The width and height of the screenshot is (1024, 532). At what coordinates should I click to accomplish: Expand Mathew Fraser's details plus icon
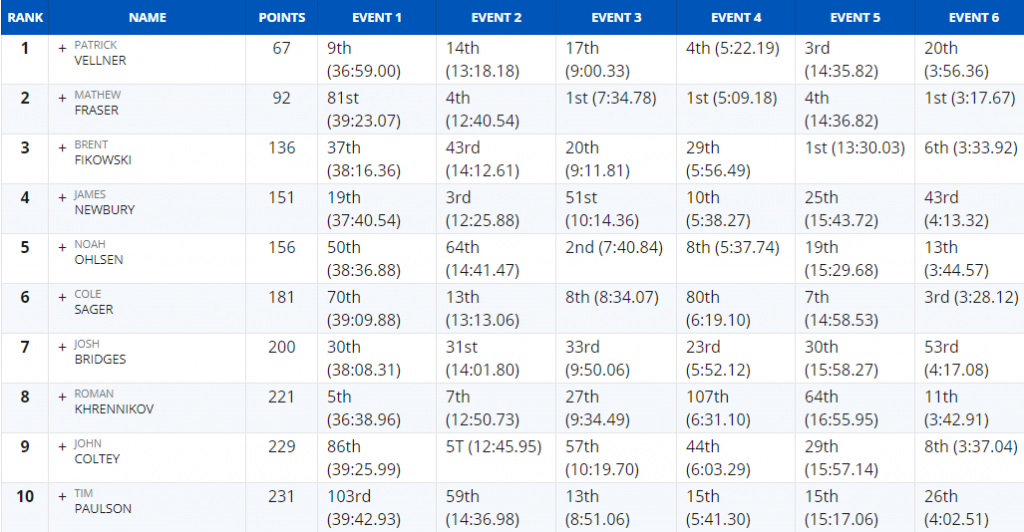[63, 98]
